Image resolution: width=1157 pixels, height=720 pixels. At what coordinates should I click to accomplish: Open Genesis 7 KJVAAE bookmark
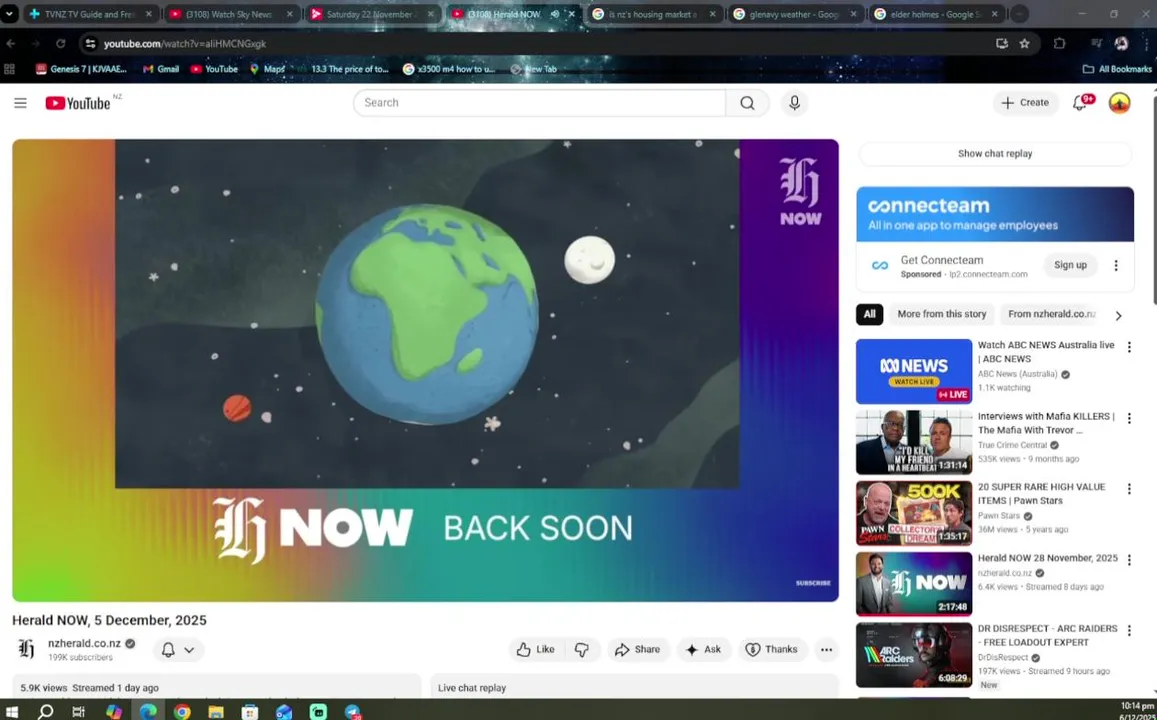(81, 69)
